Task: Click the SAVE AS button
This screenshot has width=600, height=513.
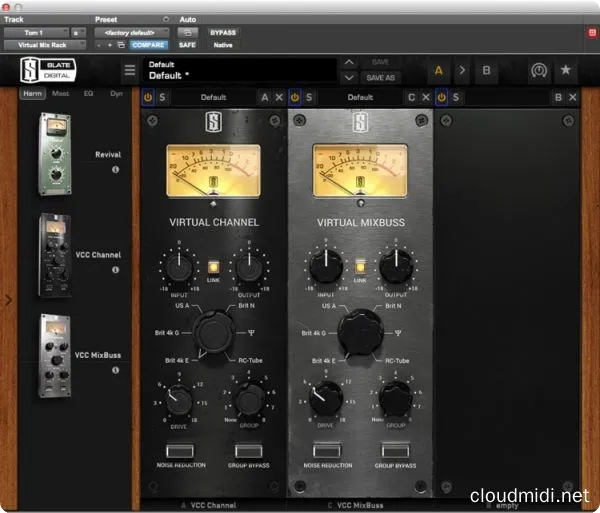Action: [x=381, y=78]
